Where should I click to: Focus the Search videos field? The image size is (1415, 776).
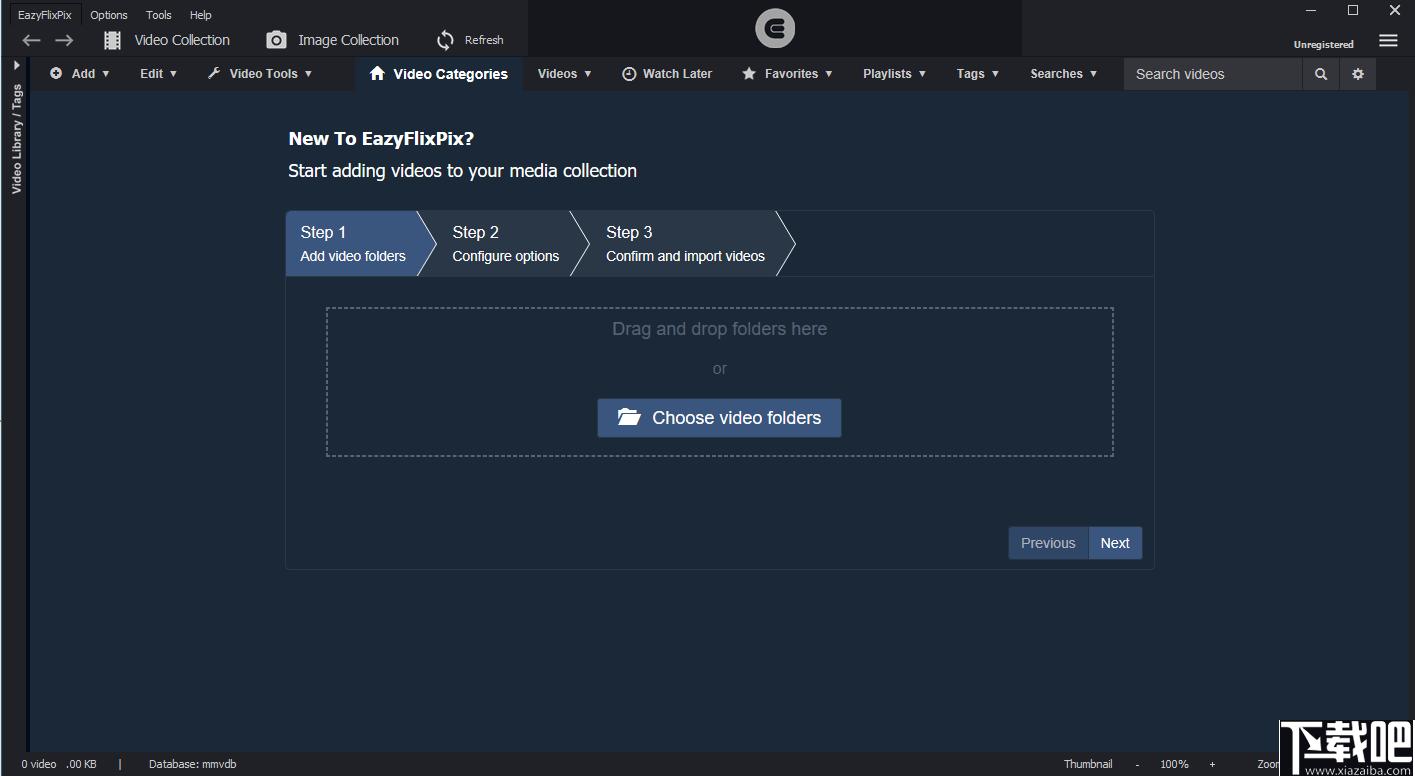click(1213, 74)
